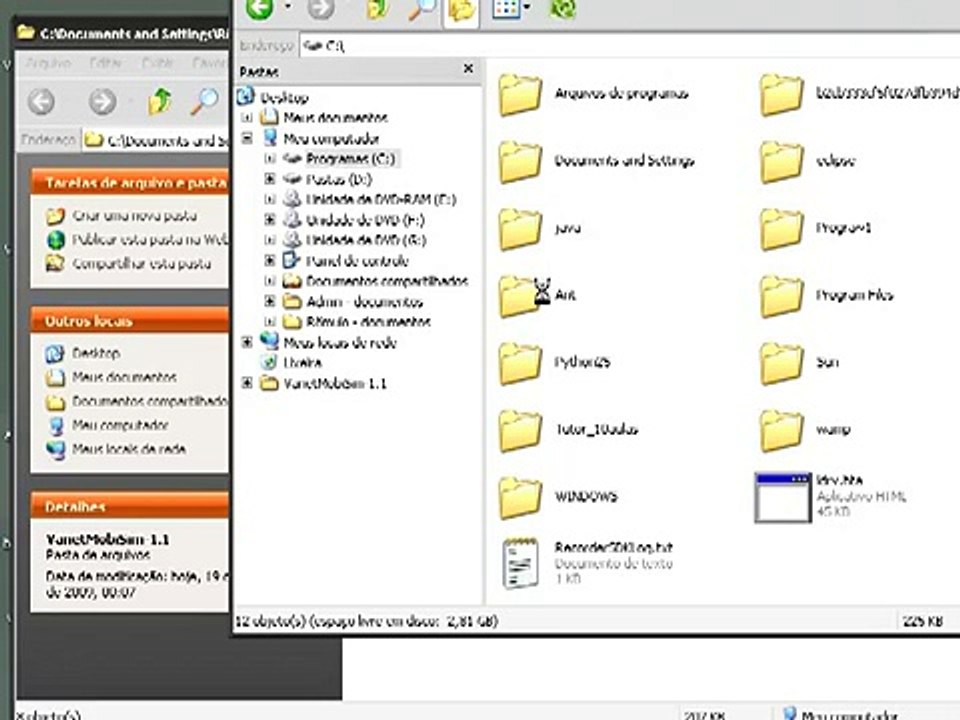Image resolution: width=960 pixels, height=720 pixels.
Task: Select Documentos compartilhados in the Pastas tree
Action: [x=387, y=281]
